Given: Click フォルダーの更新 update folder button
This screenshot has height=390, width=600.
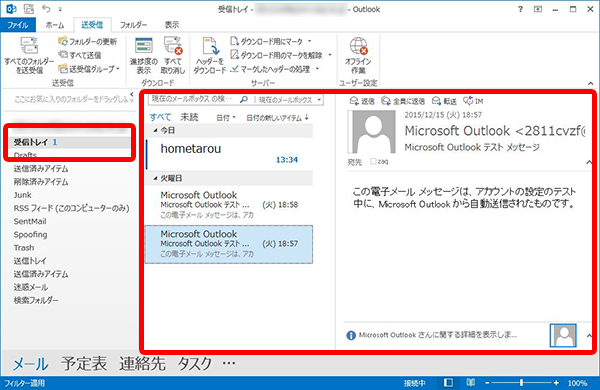Looking at the screenshot, I should pyautogui.click(x=88, y=41).
